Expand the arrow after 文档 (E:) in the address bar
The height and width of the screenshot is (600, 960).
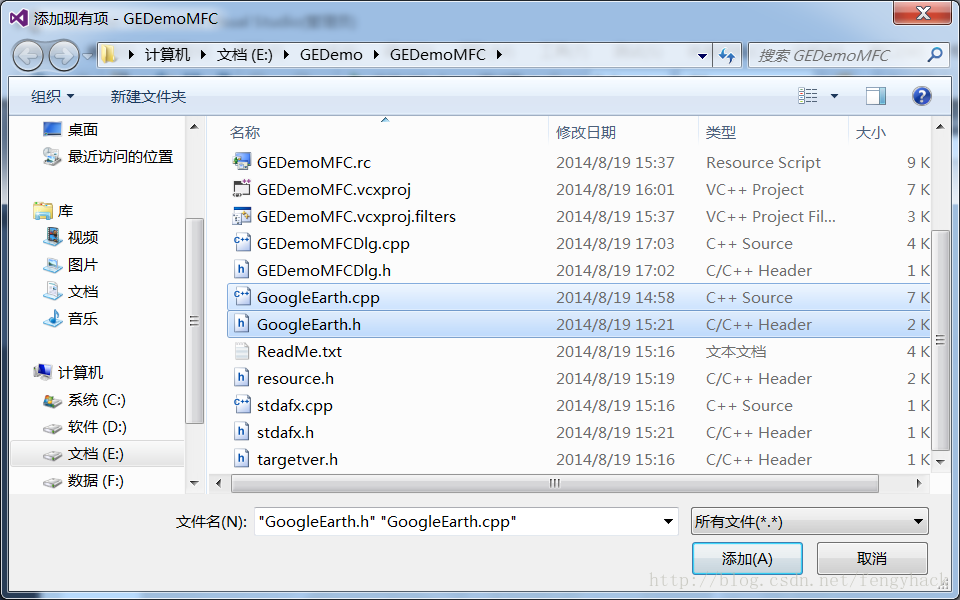(x=286, y=55)
